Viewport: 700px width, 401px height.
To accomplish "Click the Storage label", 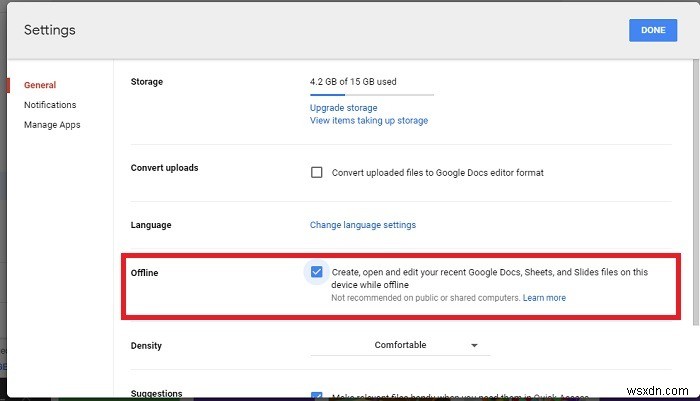I will coord(146,82).
